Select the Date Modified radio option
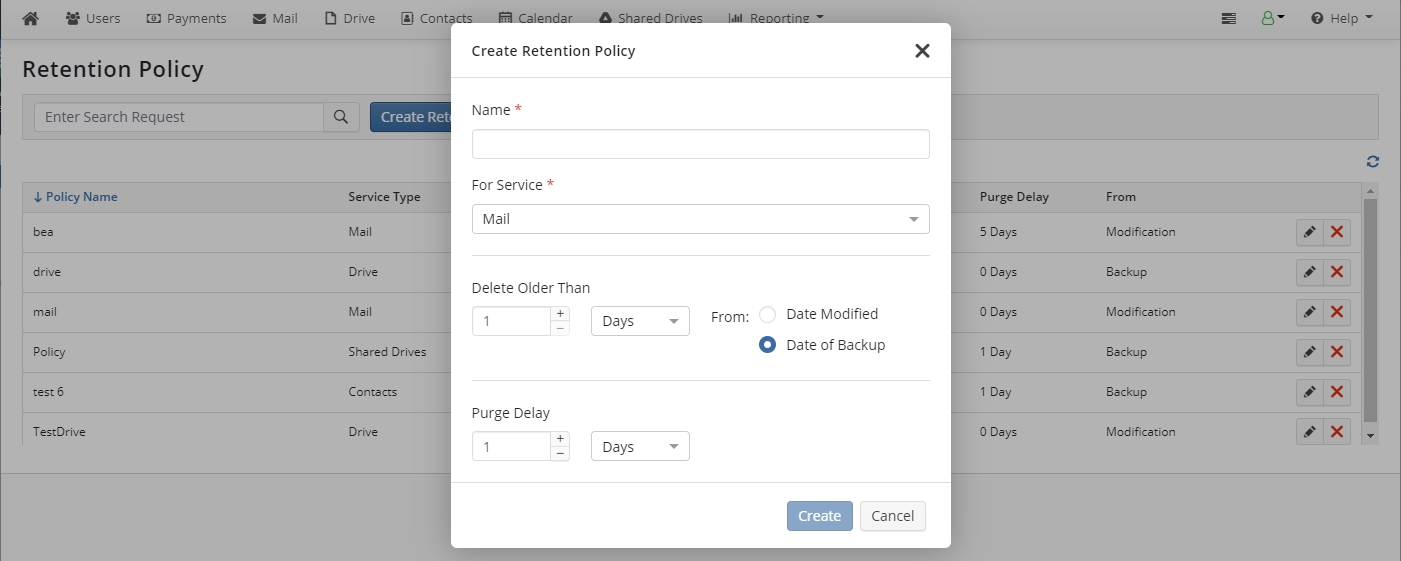 (x=768, y=315)
